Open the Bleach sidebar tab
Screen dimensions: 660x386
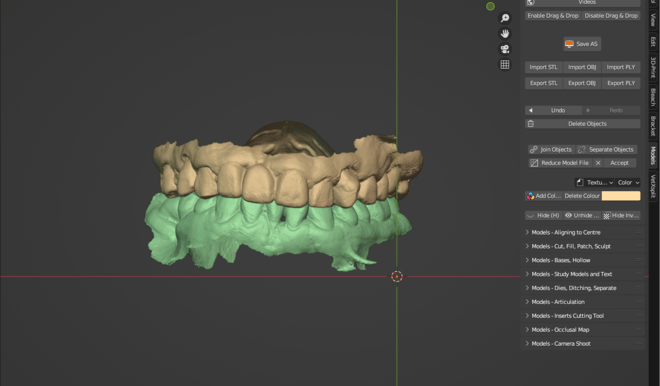[653, 97]
